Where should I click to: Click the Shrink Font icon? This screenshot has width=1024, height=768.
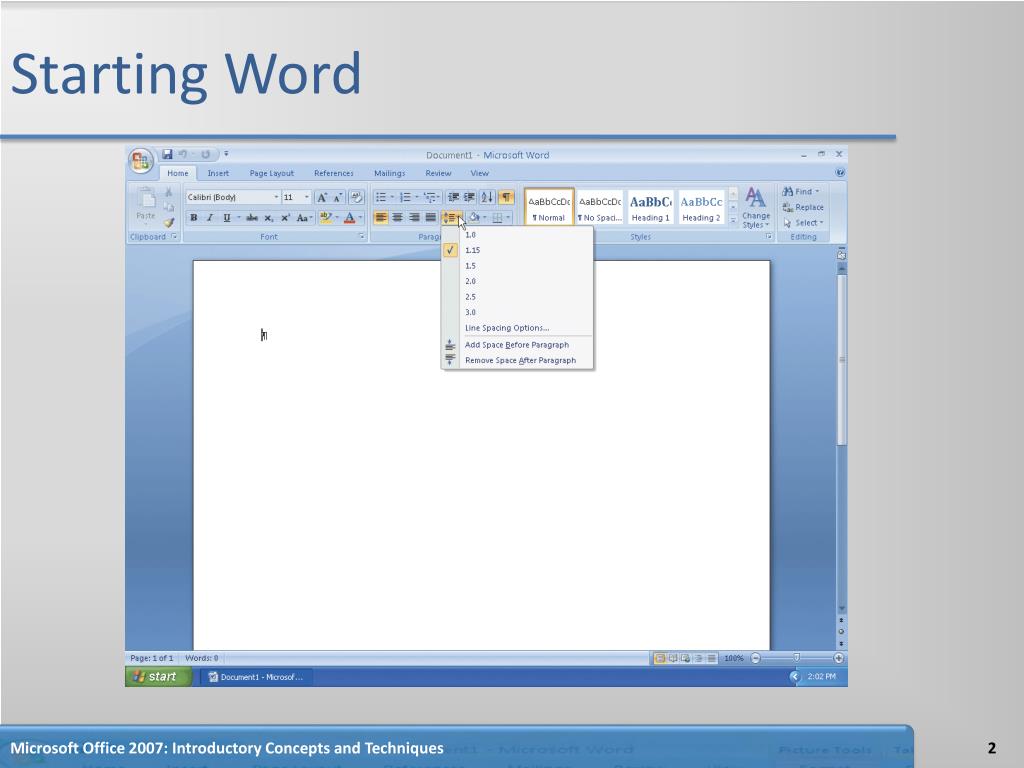pyautogui.click(x=338, y=197)
